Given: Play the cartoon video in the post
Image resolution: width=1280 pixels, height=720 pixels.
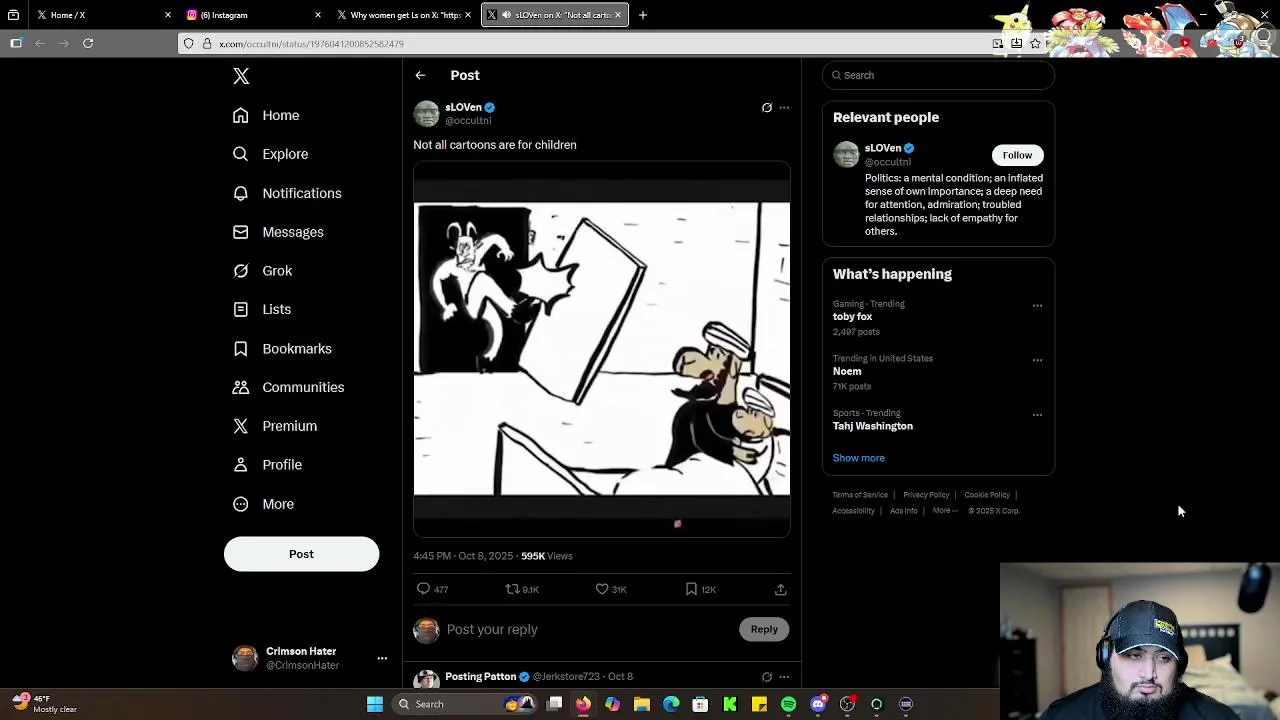Looking at the screenshot, I should click(x=602, y=350).
